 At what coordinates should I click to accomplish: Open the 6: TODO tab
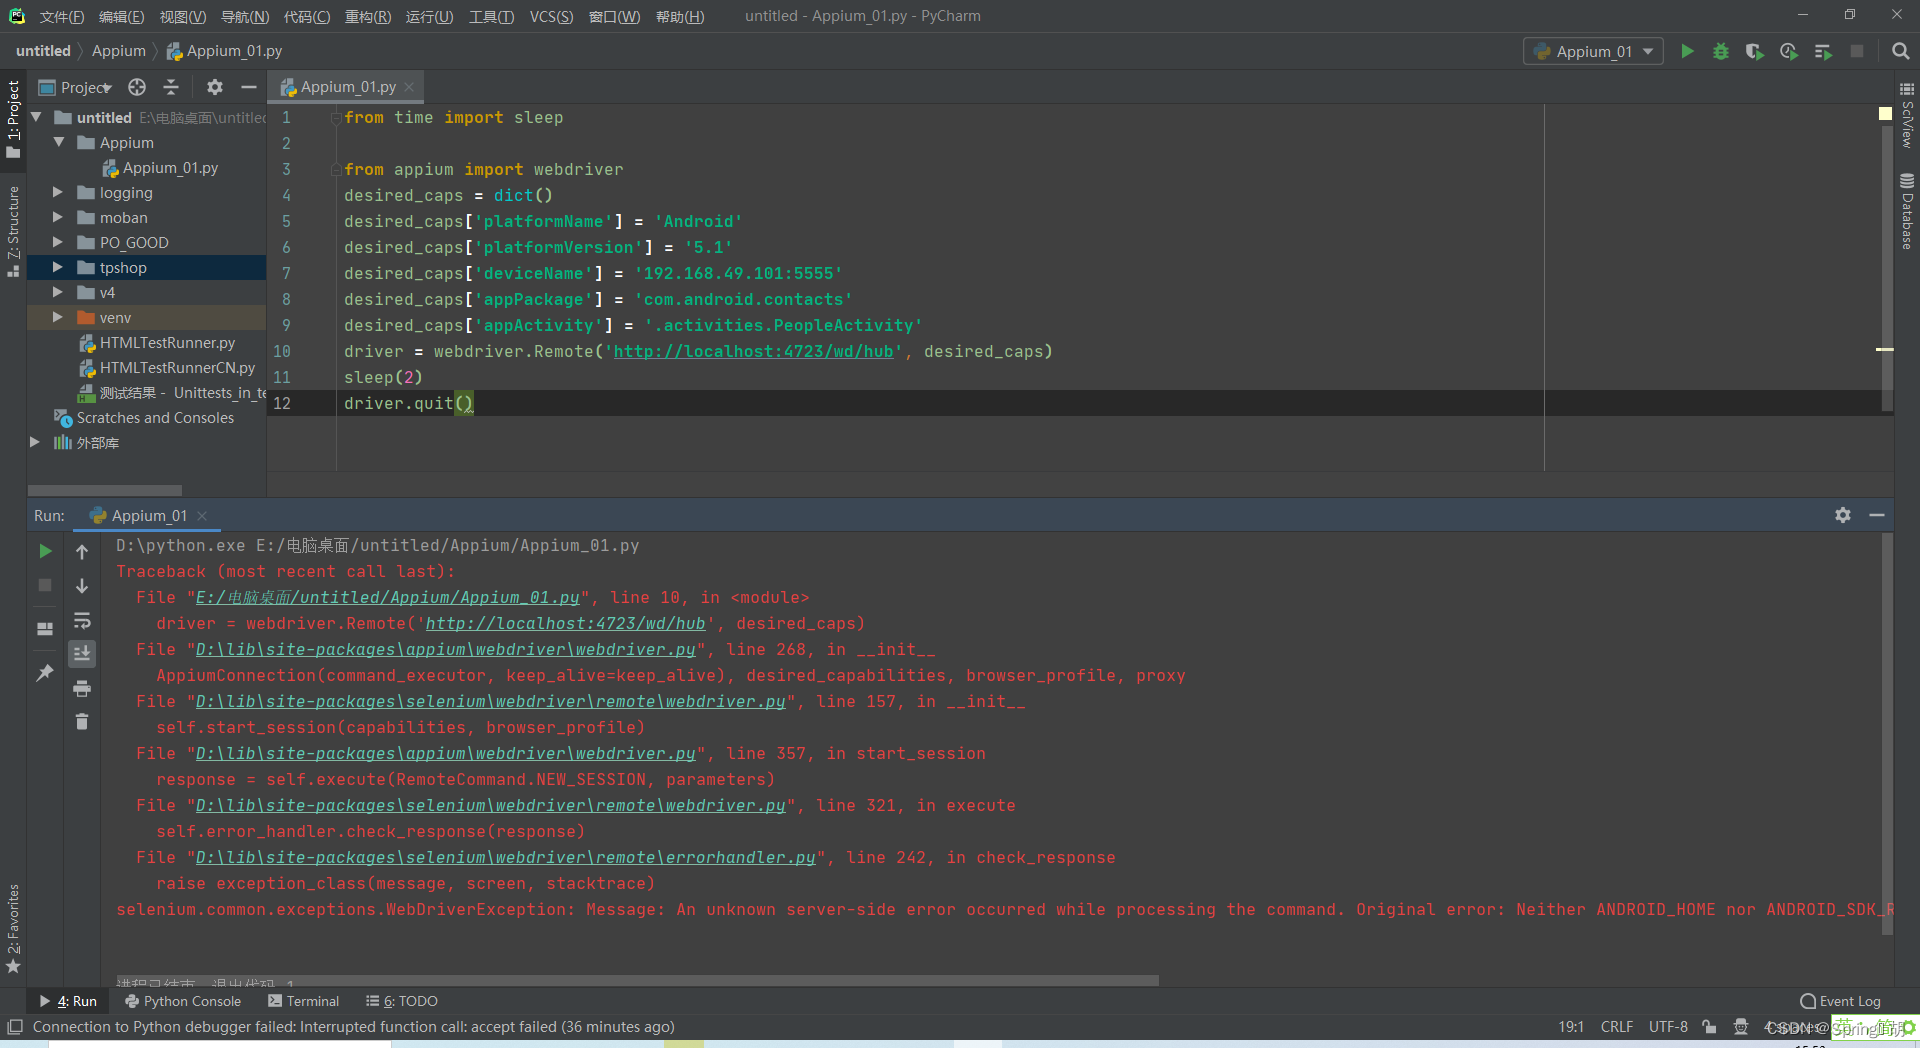402,1001
